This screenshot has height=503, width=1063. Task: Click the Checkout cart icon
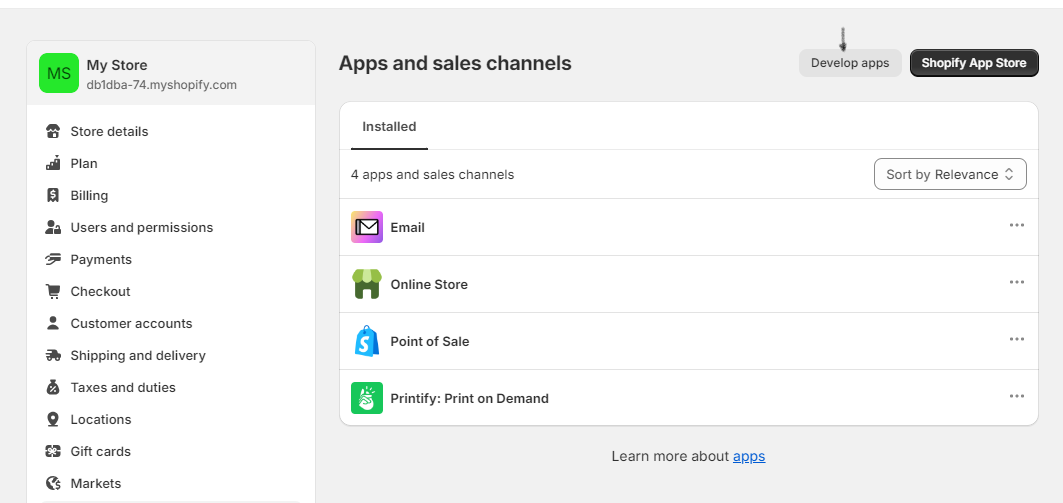[x=53, y=291]
